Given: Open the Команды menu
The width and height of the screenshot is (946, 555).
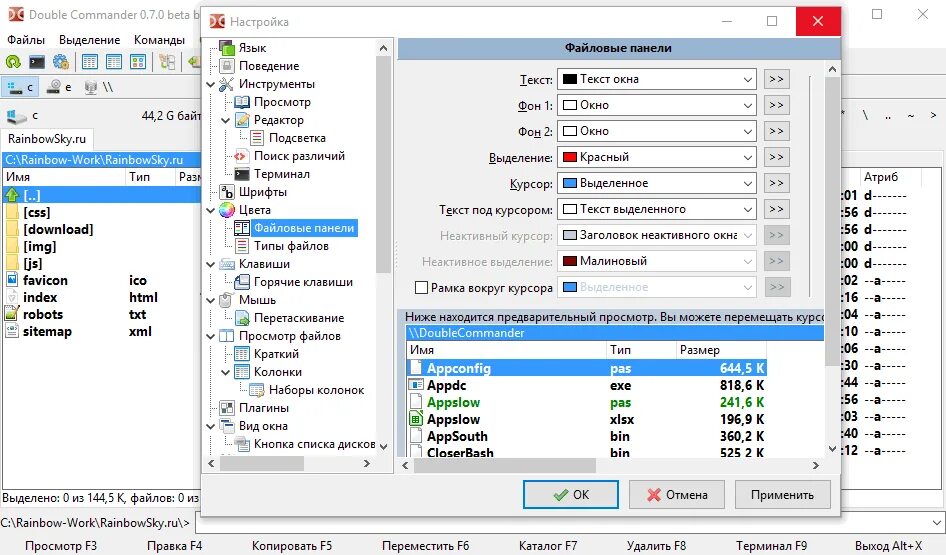Looking at the screenshot, I should point(159,40).
